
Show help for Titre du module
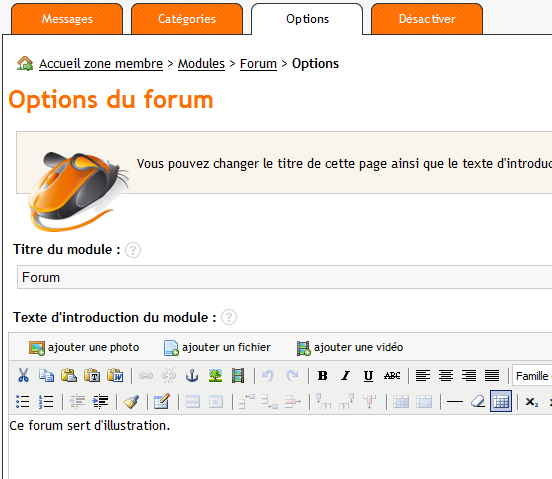pyautogui.click(x=133, y=250)
